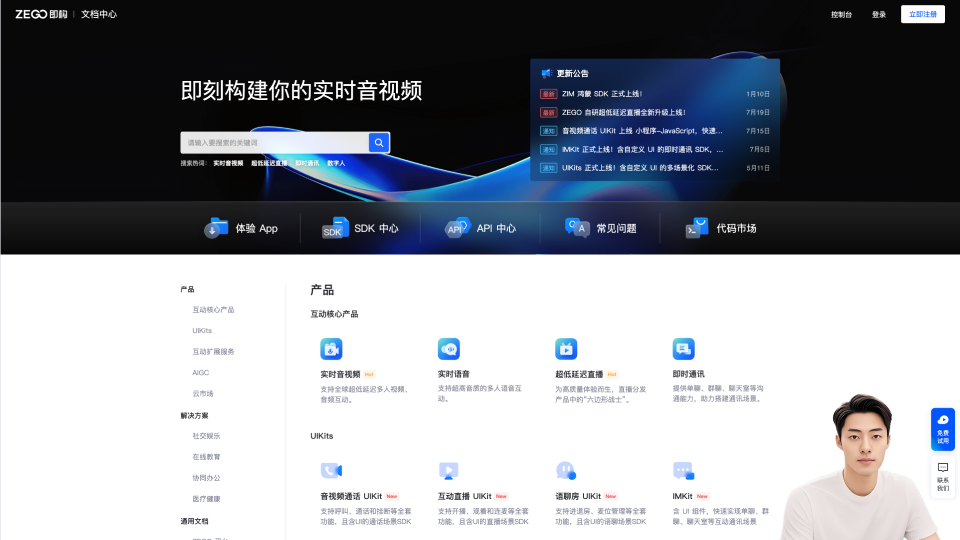Image resolution: width=960 pixels, height=540 pixels.
Task: Click the blue search magnifier button
Action: point(379,143)
